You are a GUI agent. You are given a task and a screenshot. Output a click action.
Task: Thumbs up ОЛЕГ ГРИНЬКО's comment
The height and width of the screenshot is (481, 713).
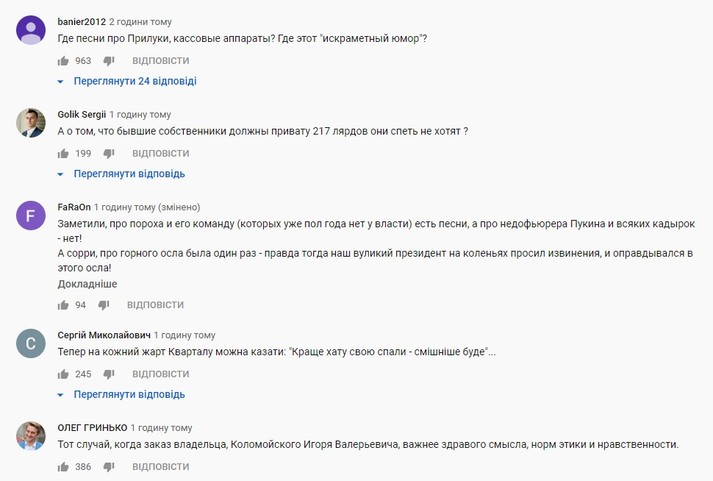(x=63, y=467)
